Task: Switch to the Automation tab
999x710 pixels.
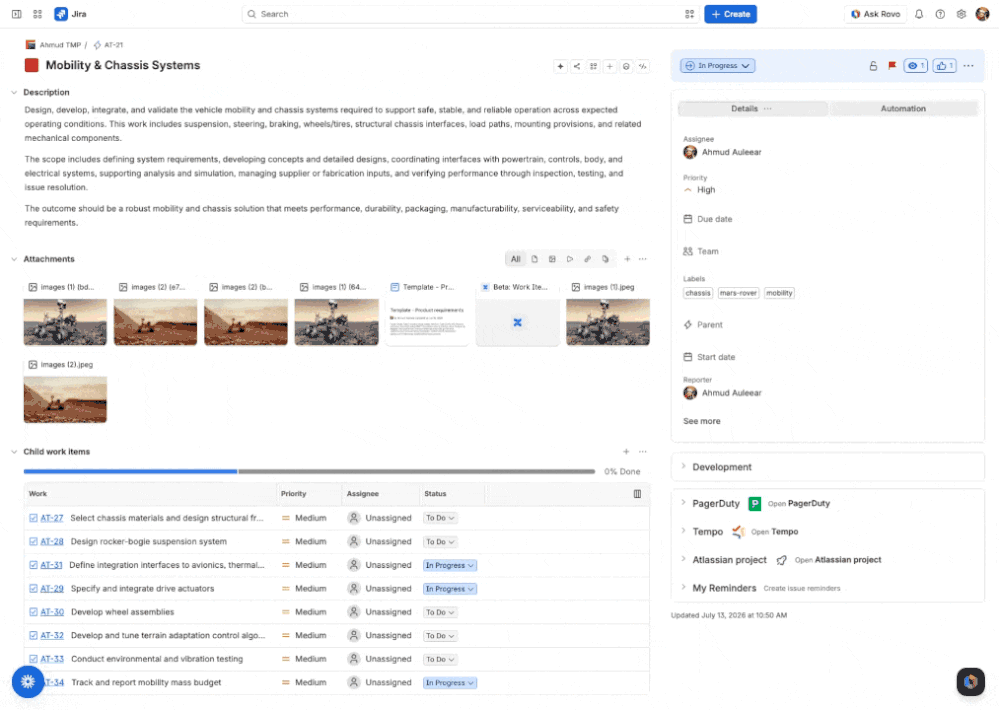Action: [903, 109]
